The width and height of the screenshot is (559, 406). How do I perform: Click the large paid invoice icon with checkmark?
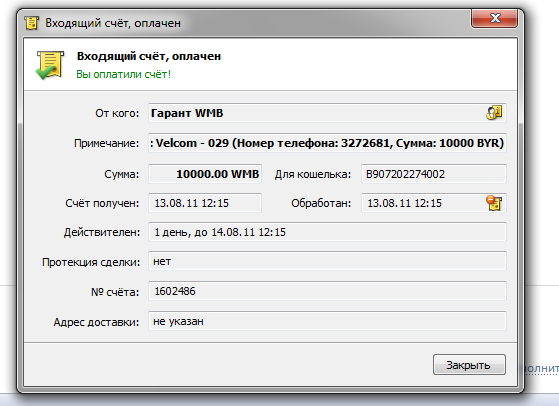point(50,65)
